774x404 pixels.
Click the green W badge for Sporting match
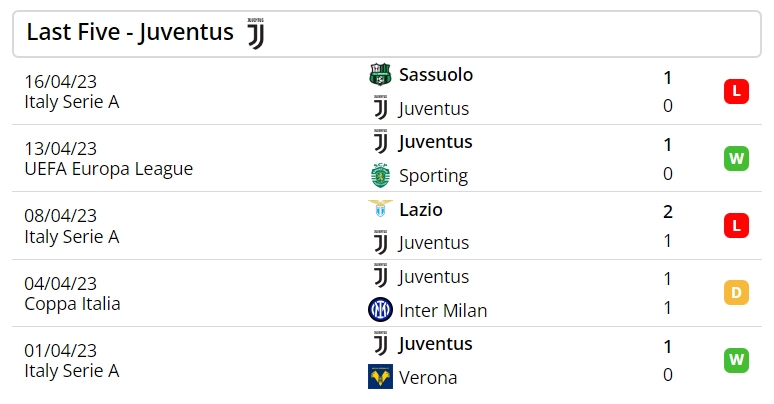click(x=736, y=159)
